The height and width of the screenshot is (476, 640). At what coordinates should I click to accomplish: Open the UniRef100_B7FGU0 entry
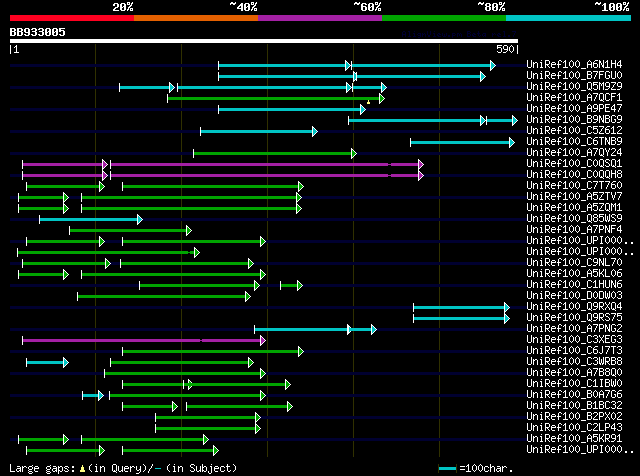[574, 76]
